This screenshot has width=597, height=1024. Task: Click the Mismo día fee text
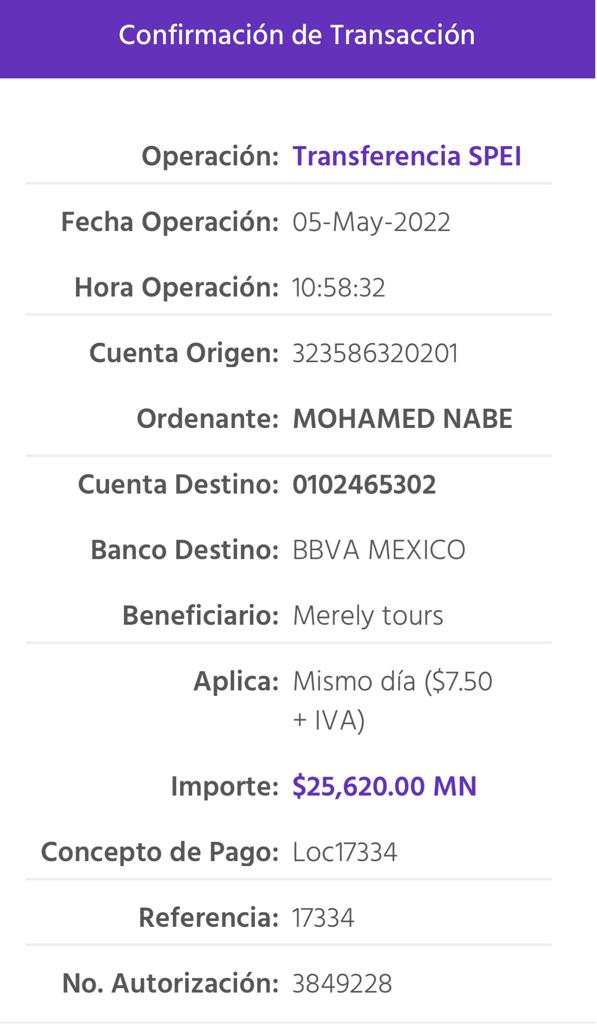pyautogui.click(x=392, y=701)
